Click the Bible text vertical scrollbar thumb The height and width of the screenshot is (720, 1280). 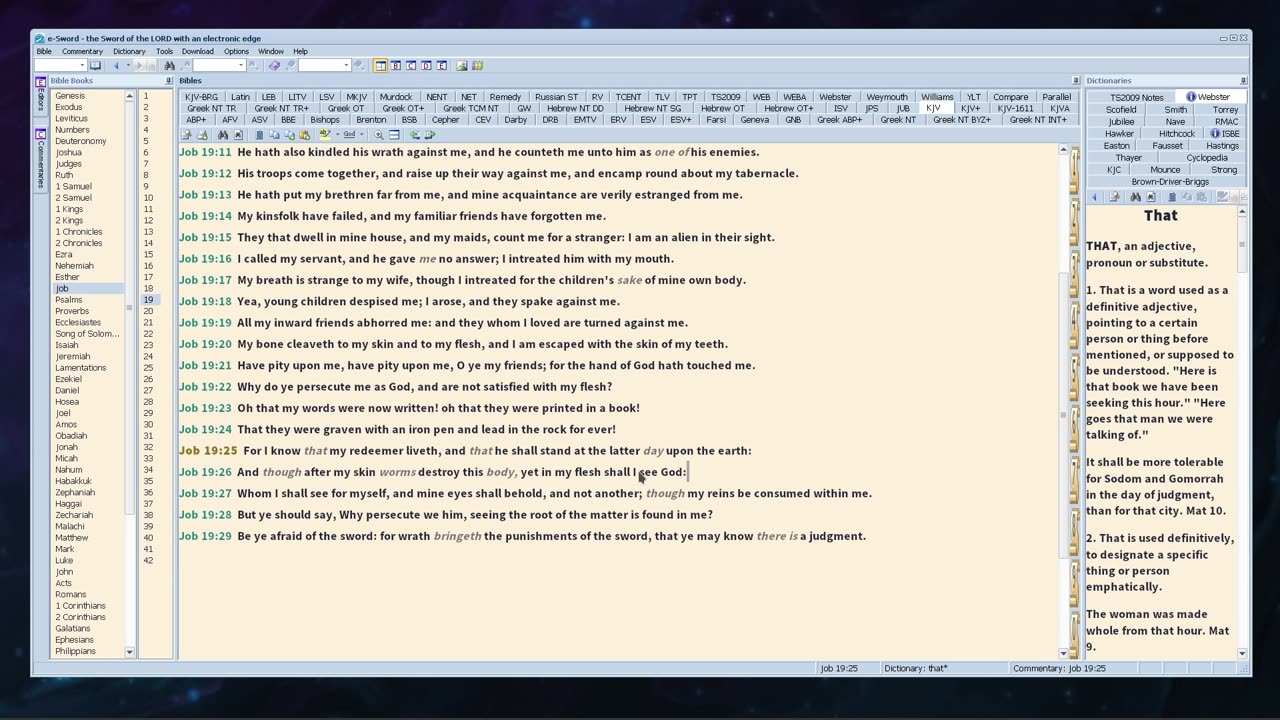pyautogui.click(x=1063, y=415)
